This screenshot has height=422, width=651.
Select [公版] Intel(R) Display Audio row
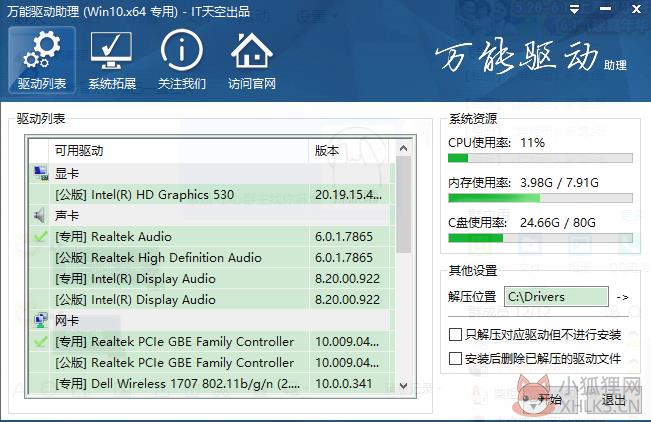pos(212,299)
